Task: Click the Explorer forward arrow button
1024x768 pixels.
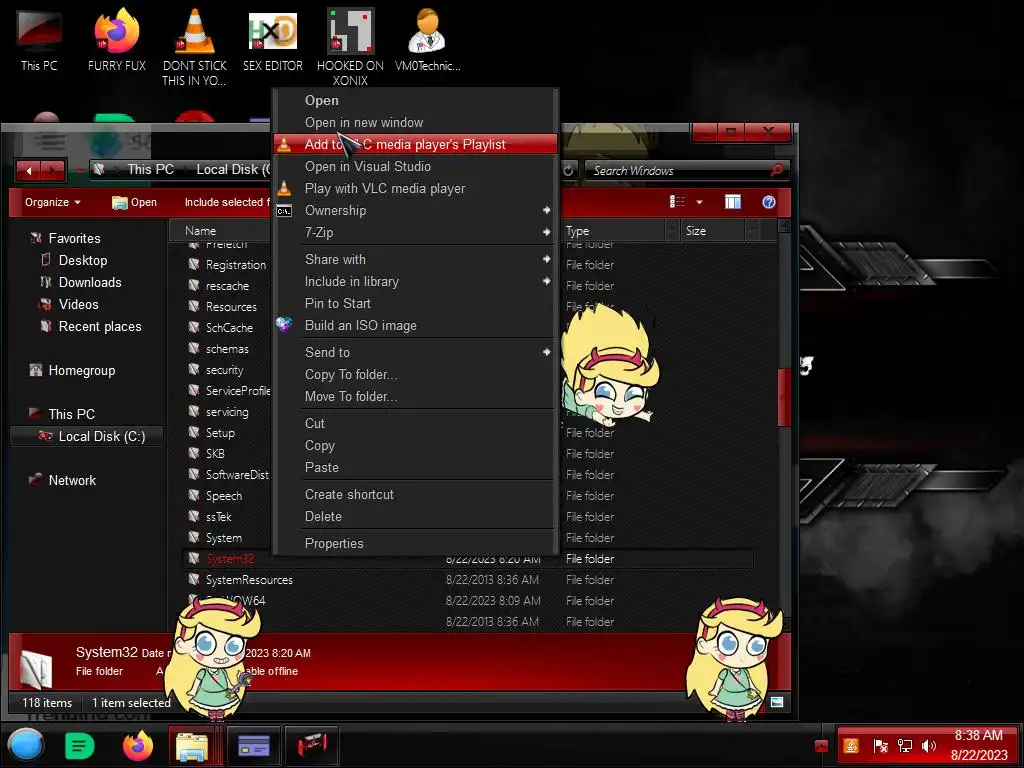Action: point(53,170)
